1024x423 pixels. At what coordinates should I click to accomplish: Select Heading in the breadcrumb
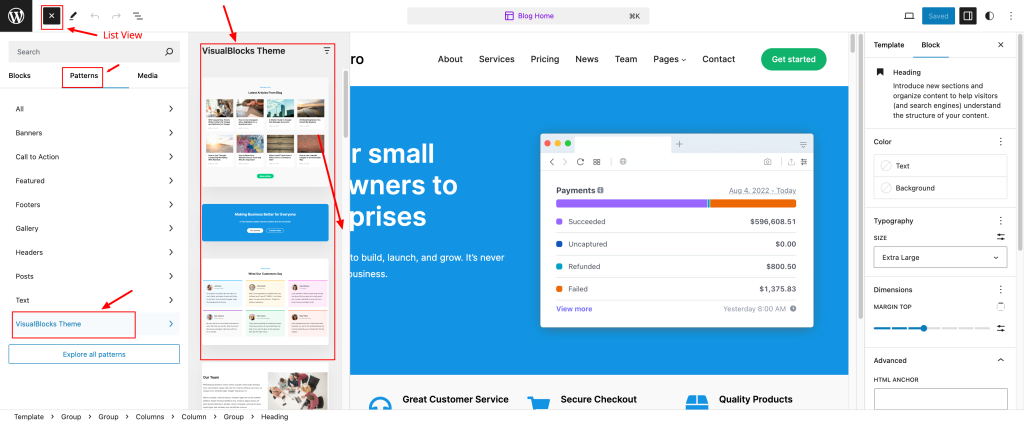[x=274, y=416]
